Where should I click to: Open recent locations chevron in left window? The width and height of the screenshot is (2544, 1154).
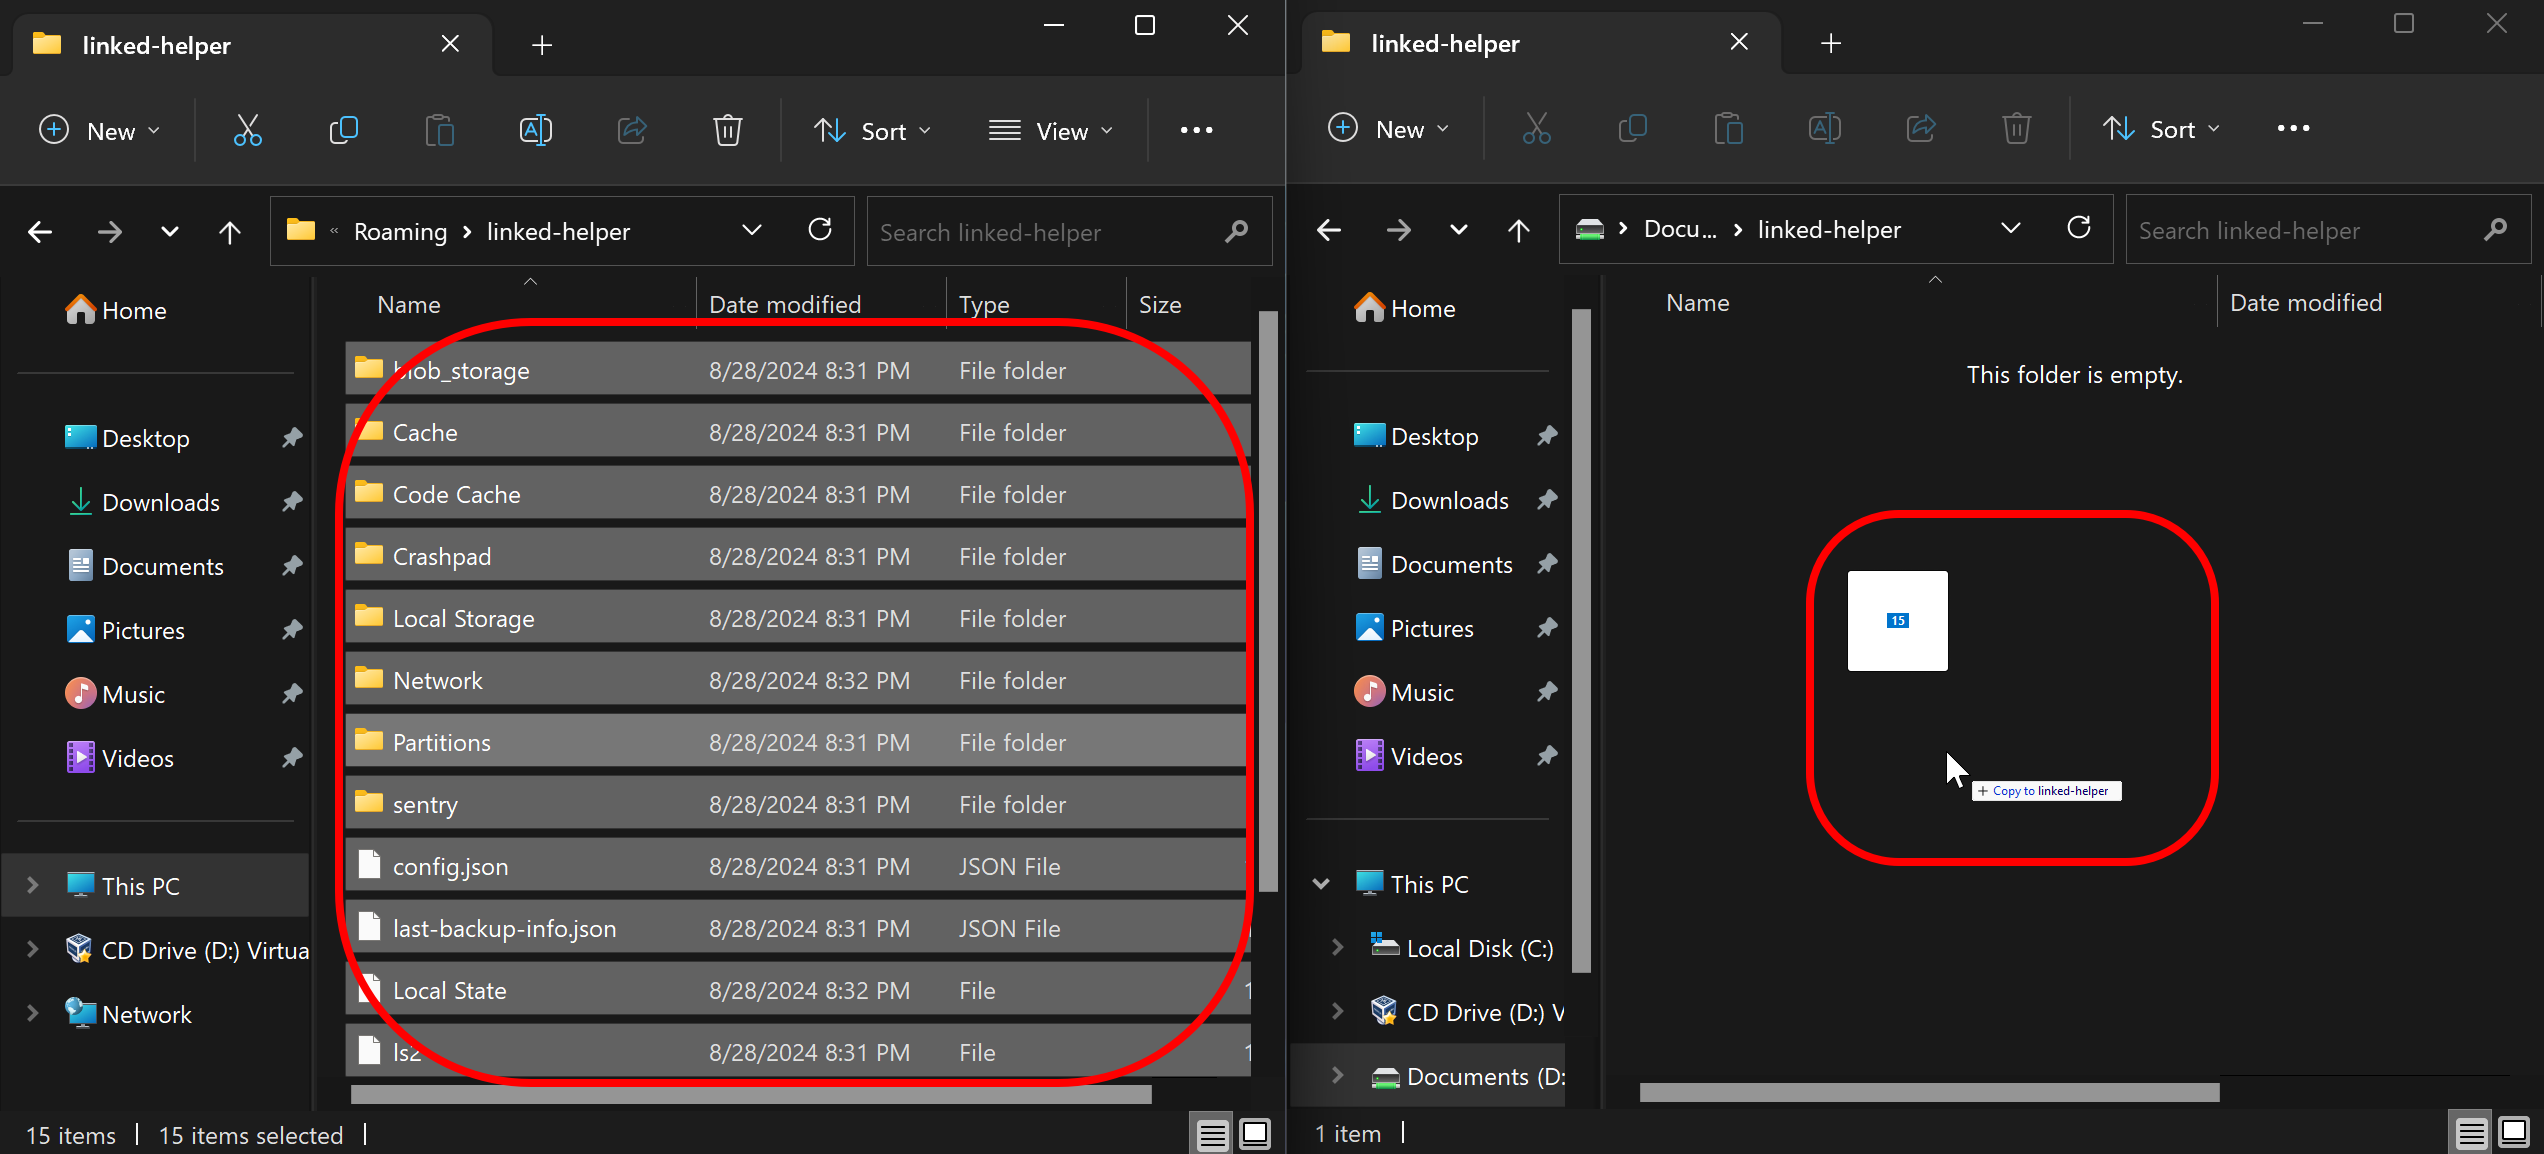coord(170,232)
